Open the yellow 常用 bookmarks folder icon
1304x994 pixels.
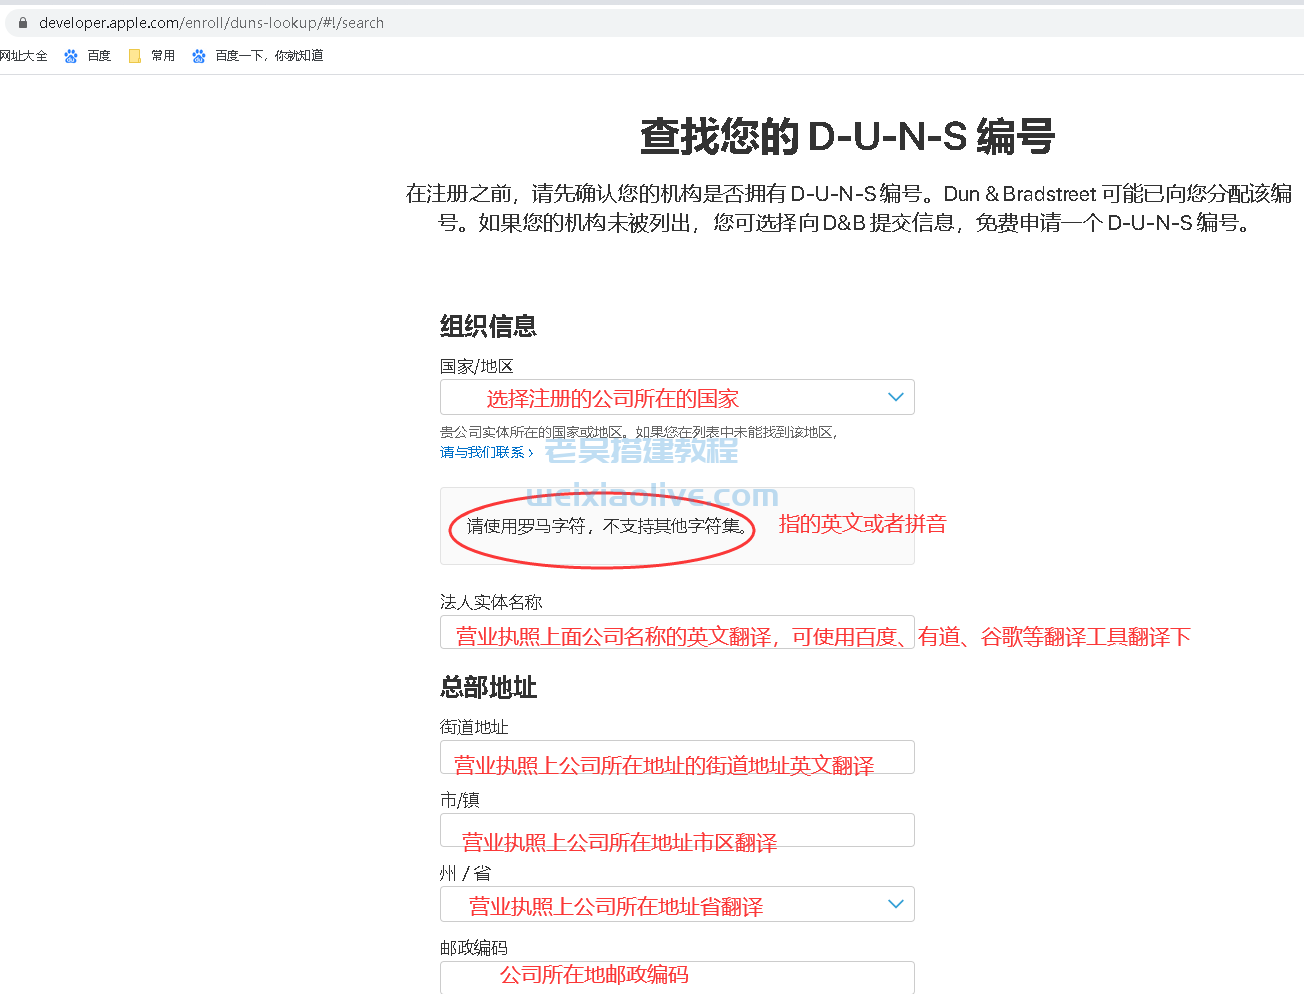(x=134, y=55)
